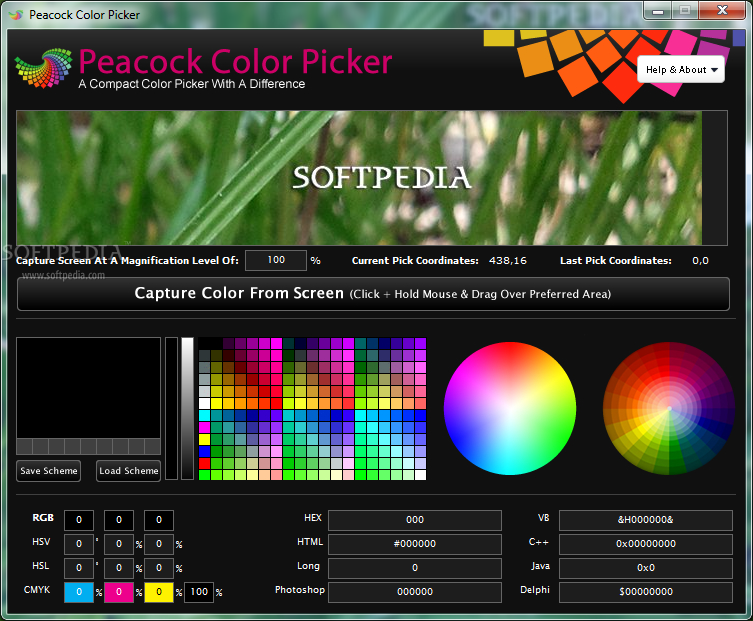This screenshot has height=621, width=753.
Task: Click the Java code field 0x0
Action: 646,568
